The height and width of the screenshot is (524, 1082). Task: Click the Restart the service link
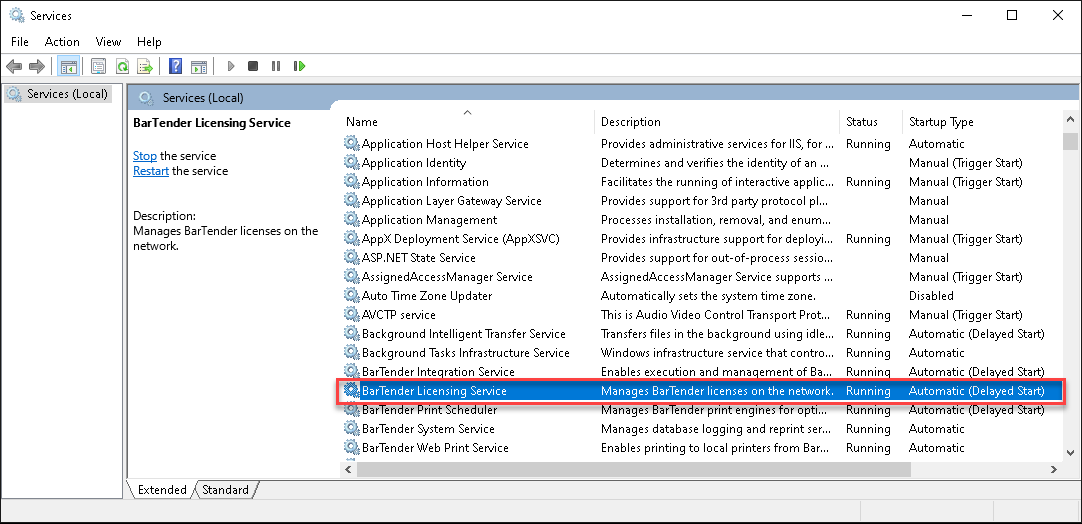point(151,171)
